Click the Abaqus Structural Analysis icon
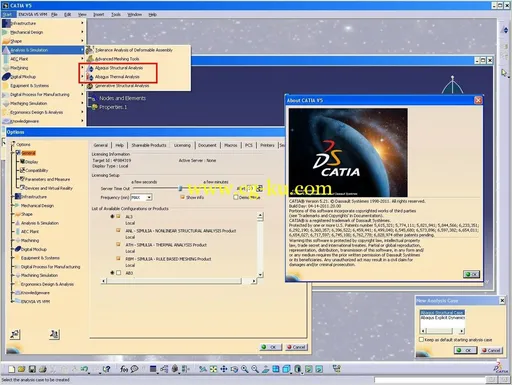This screenshot has width=512, height=385. [x=90, y=68]
